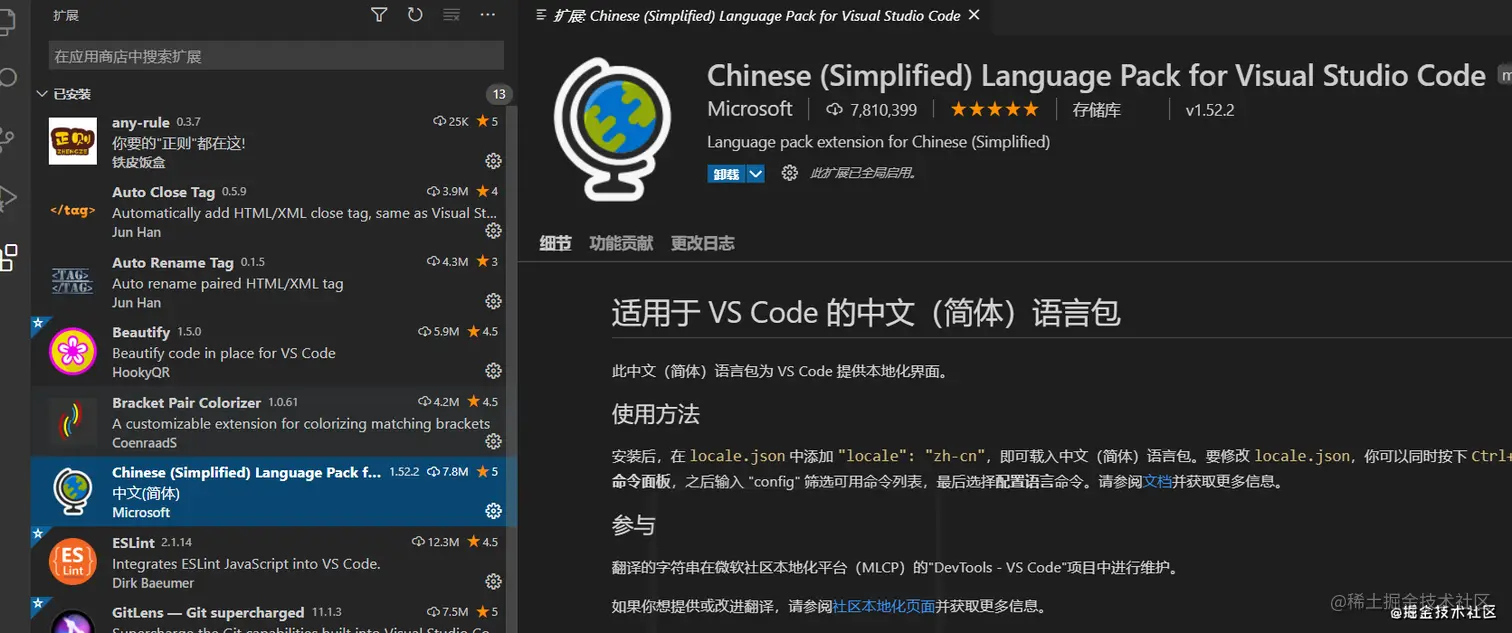The image size is (1512, 633).
Task: Select Auto Rename Tag row title
Action: coord(173,262)
